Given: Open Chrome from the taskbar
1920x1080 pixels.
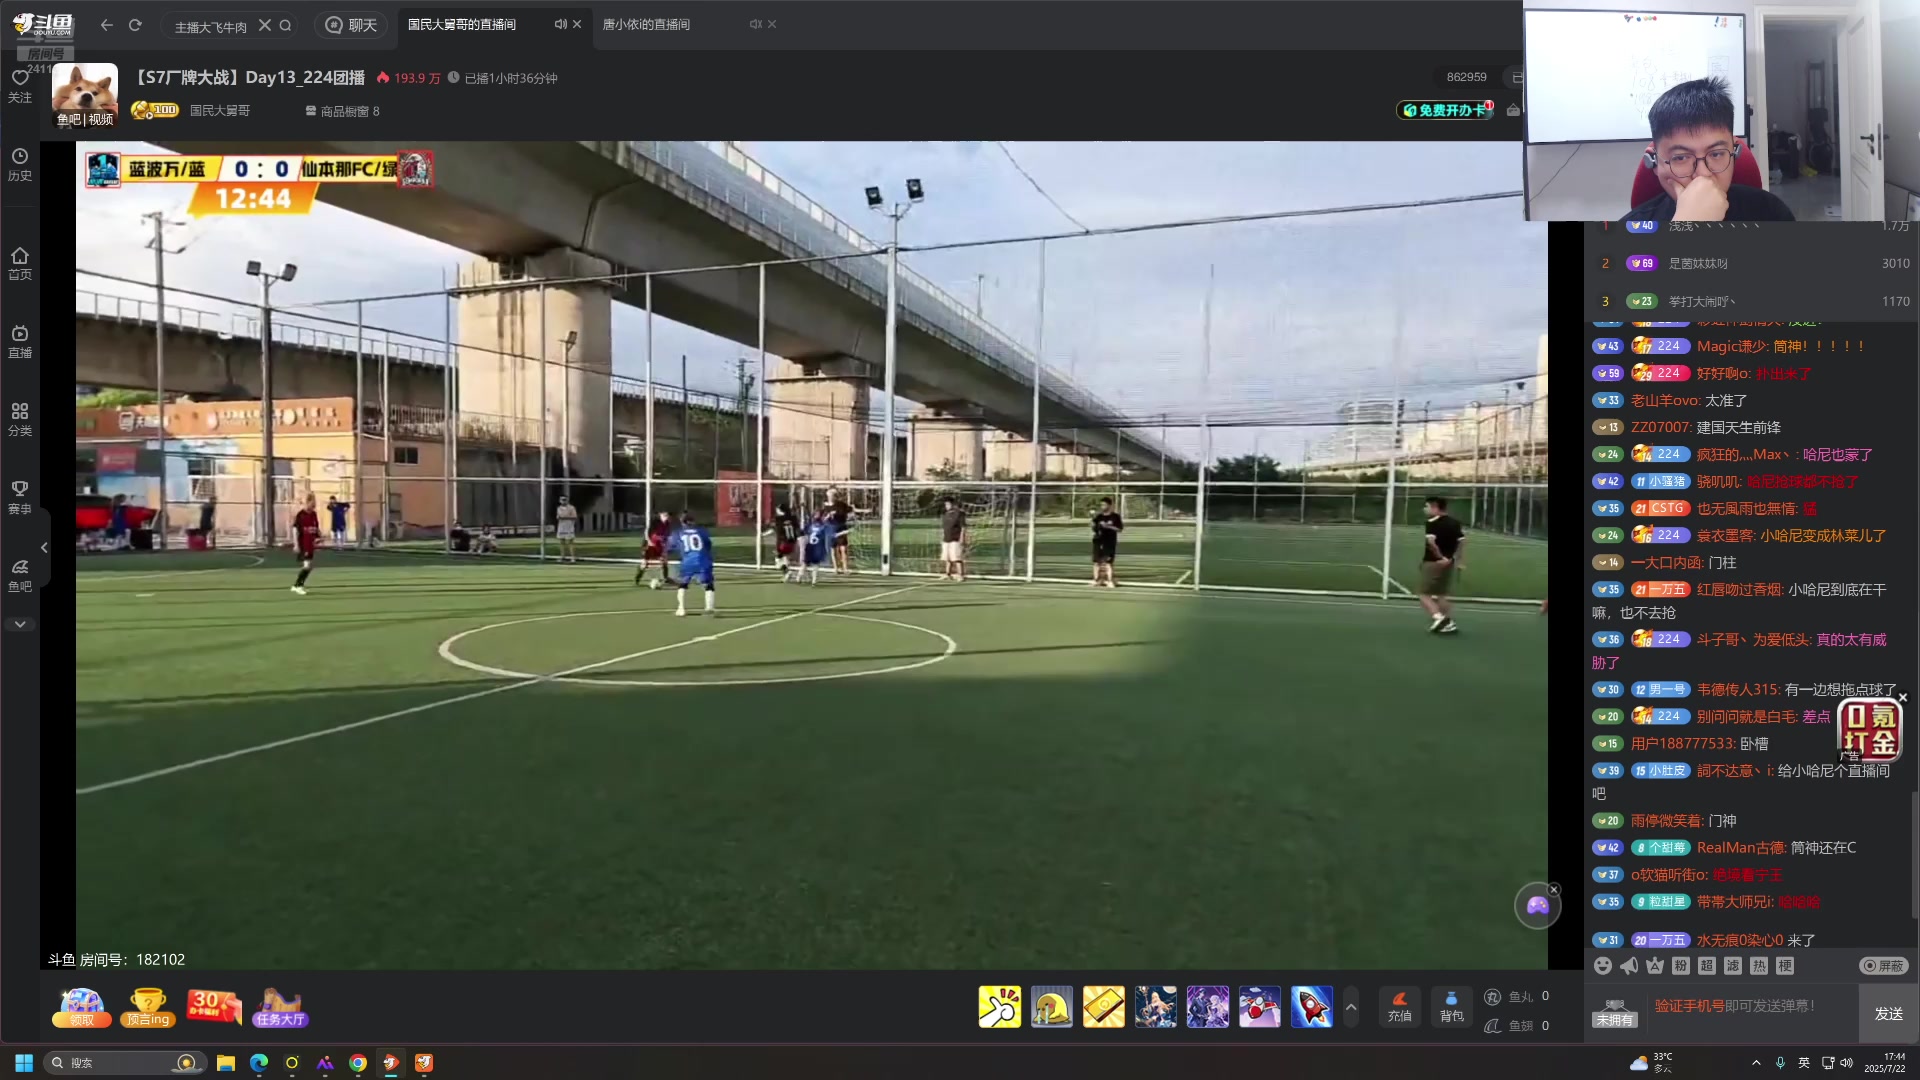Looking at the screenshot, I should [x=358, y=1063].
